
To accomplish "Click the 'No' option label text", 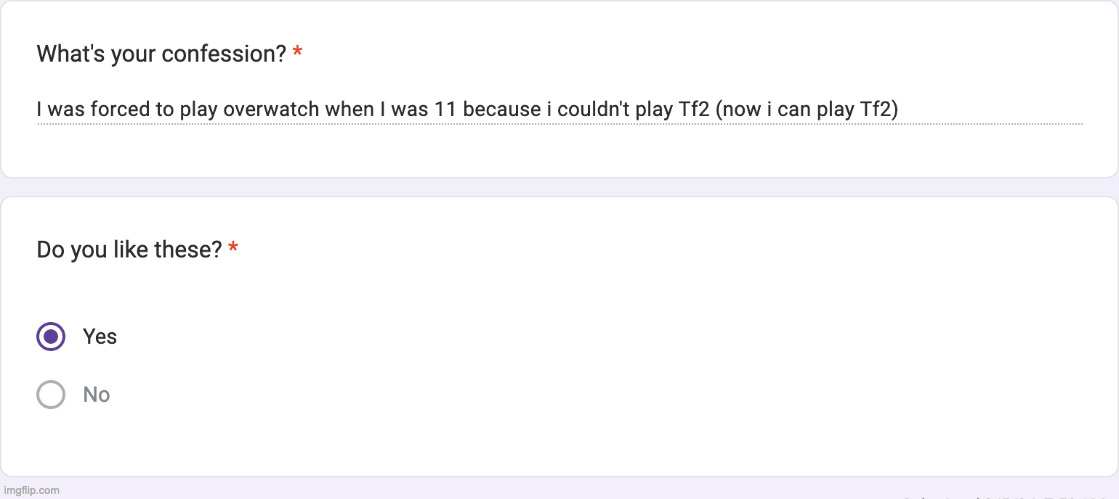I will point(96,395).
